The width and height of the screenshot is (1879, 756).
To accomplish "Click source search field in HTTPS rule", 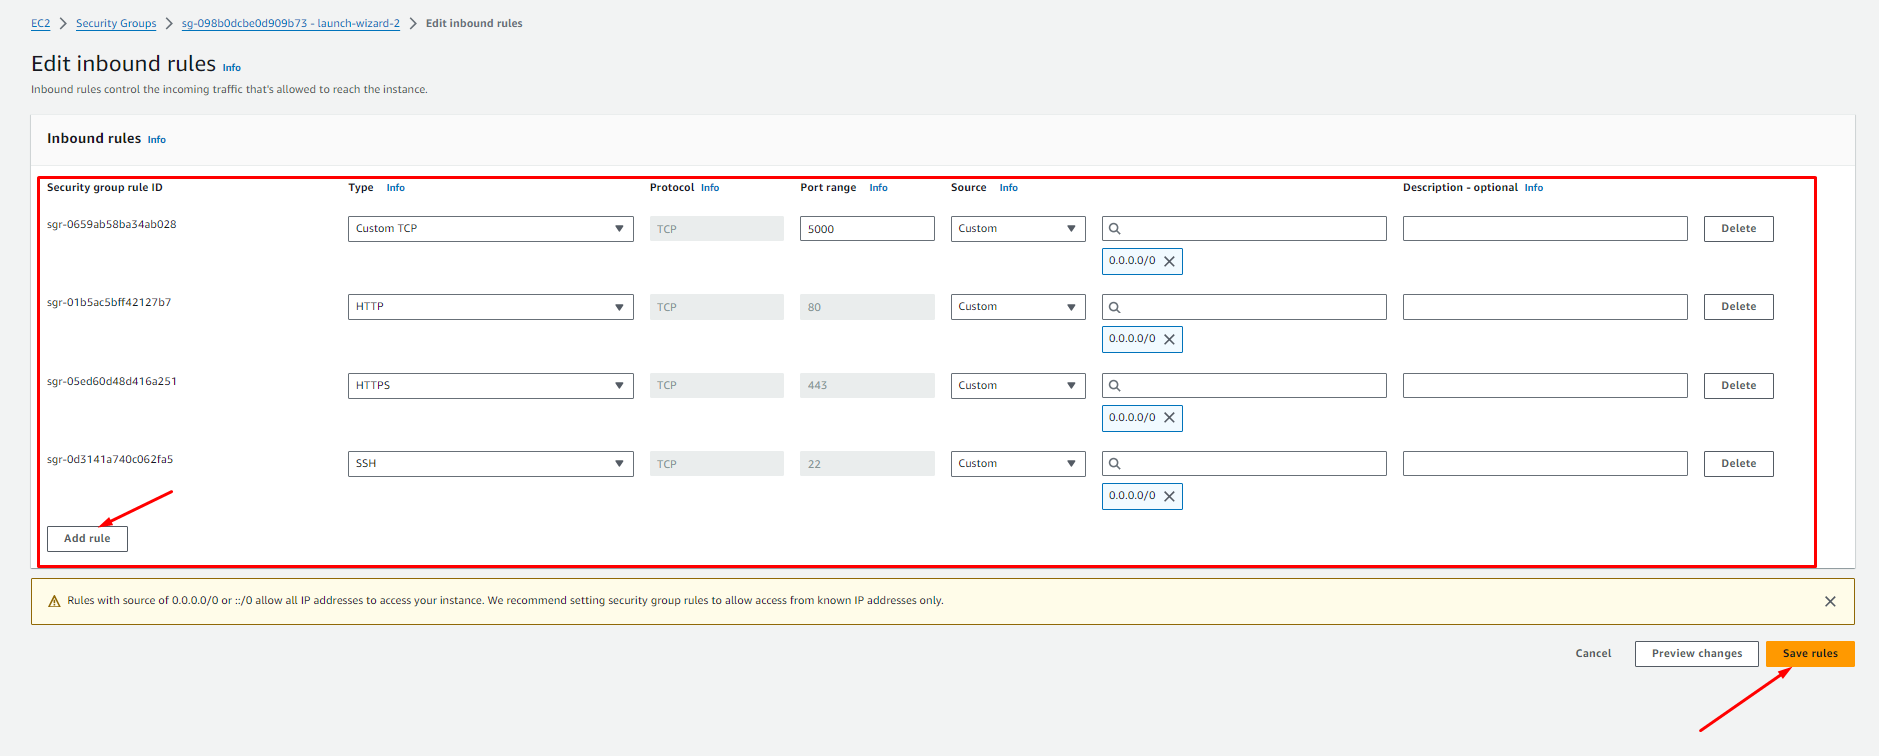I will tap(1244, 386).
